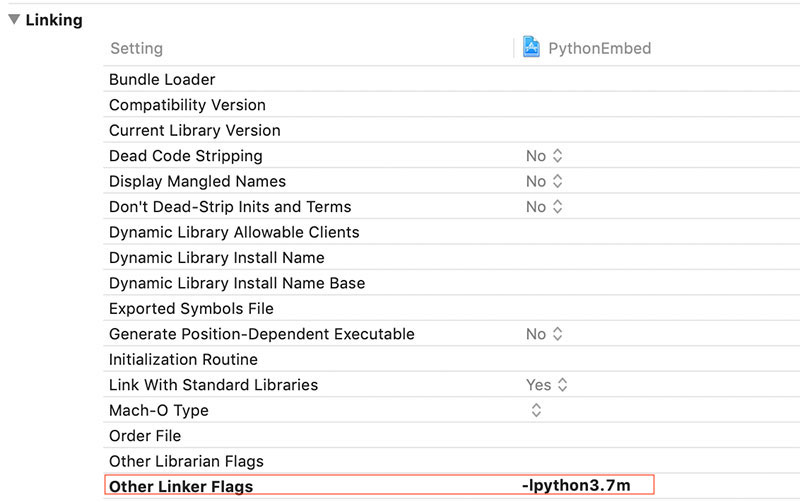This screenshot has width=800, height=502.
Task: Open Dead Code Stripping value dropdown
Action: (x=544, y=156)
